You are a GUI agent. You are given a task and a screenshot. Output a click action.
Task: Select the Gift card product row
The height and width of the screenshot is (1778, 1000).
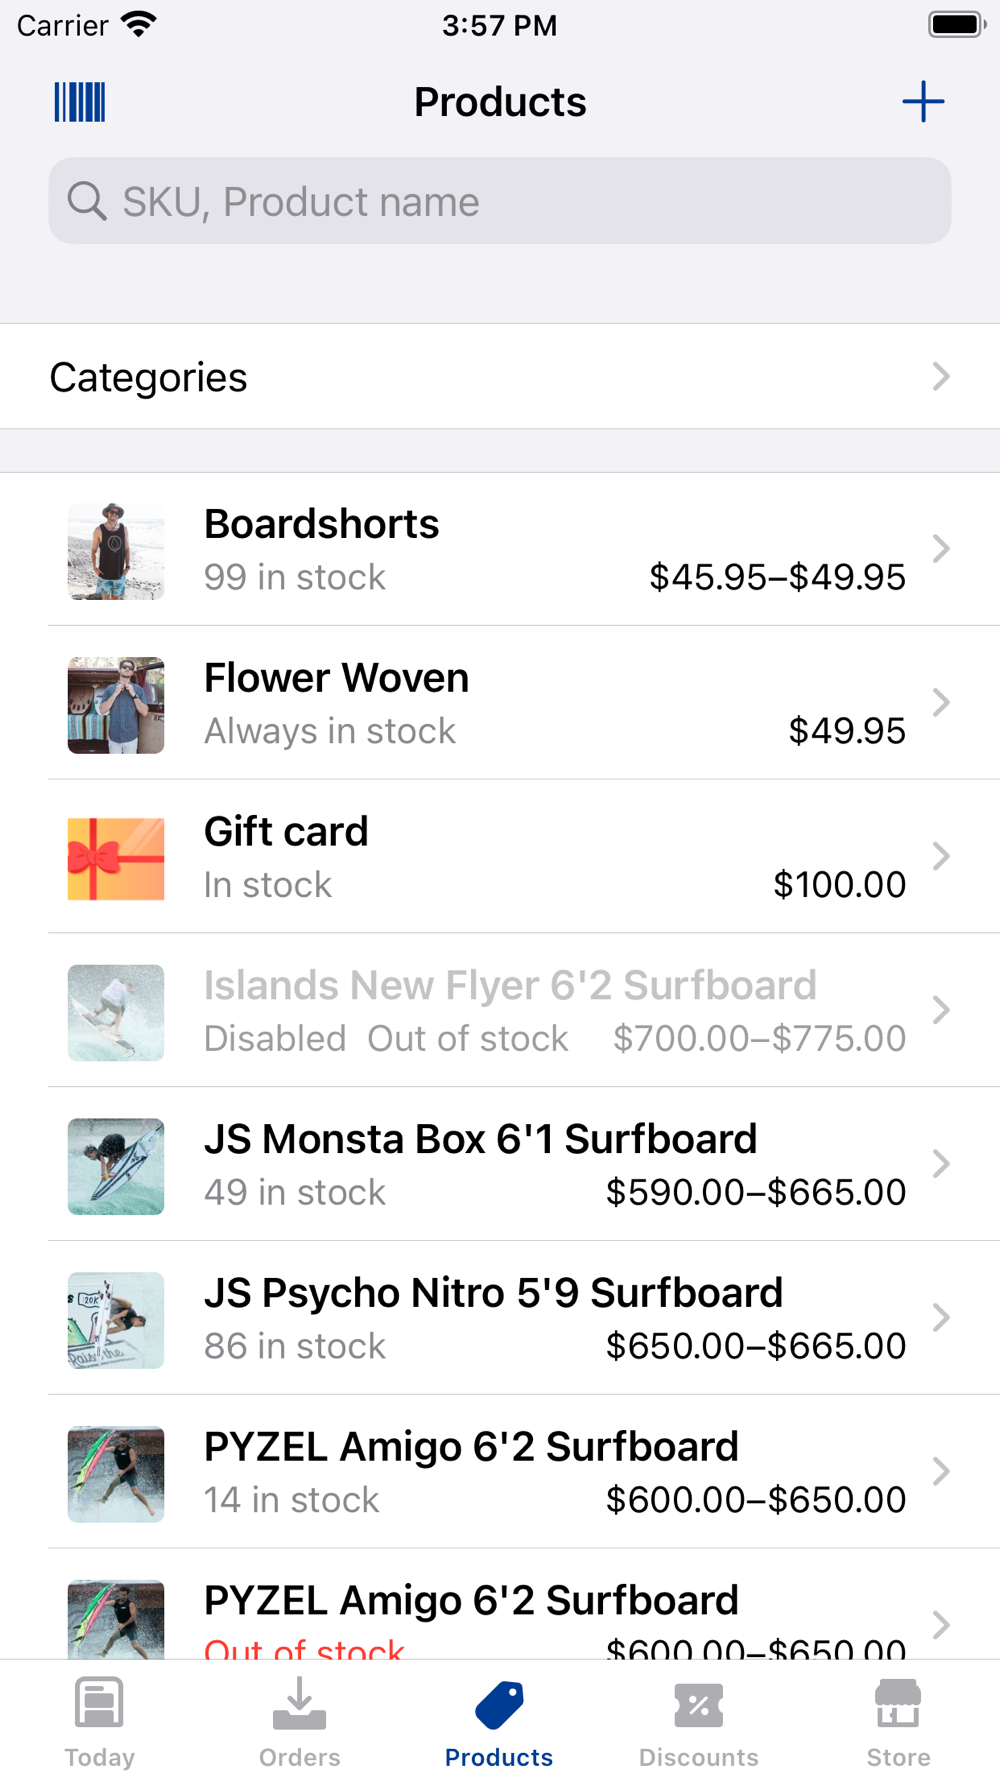pos(500,857)
